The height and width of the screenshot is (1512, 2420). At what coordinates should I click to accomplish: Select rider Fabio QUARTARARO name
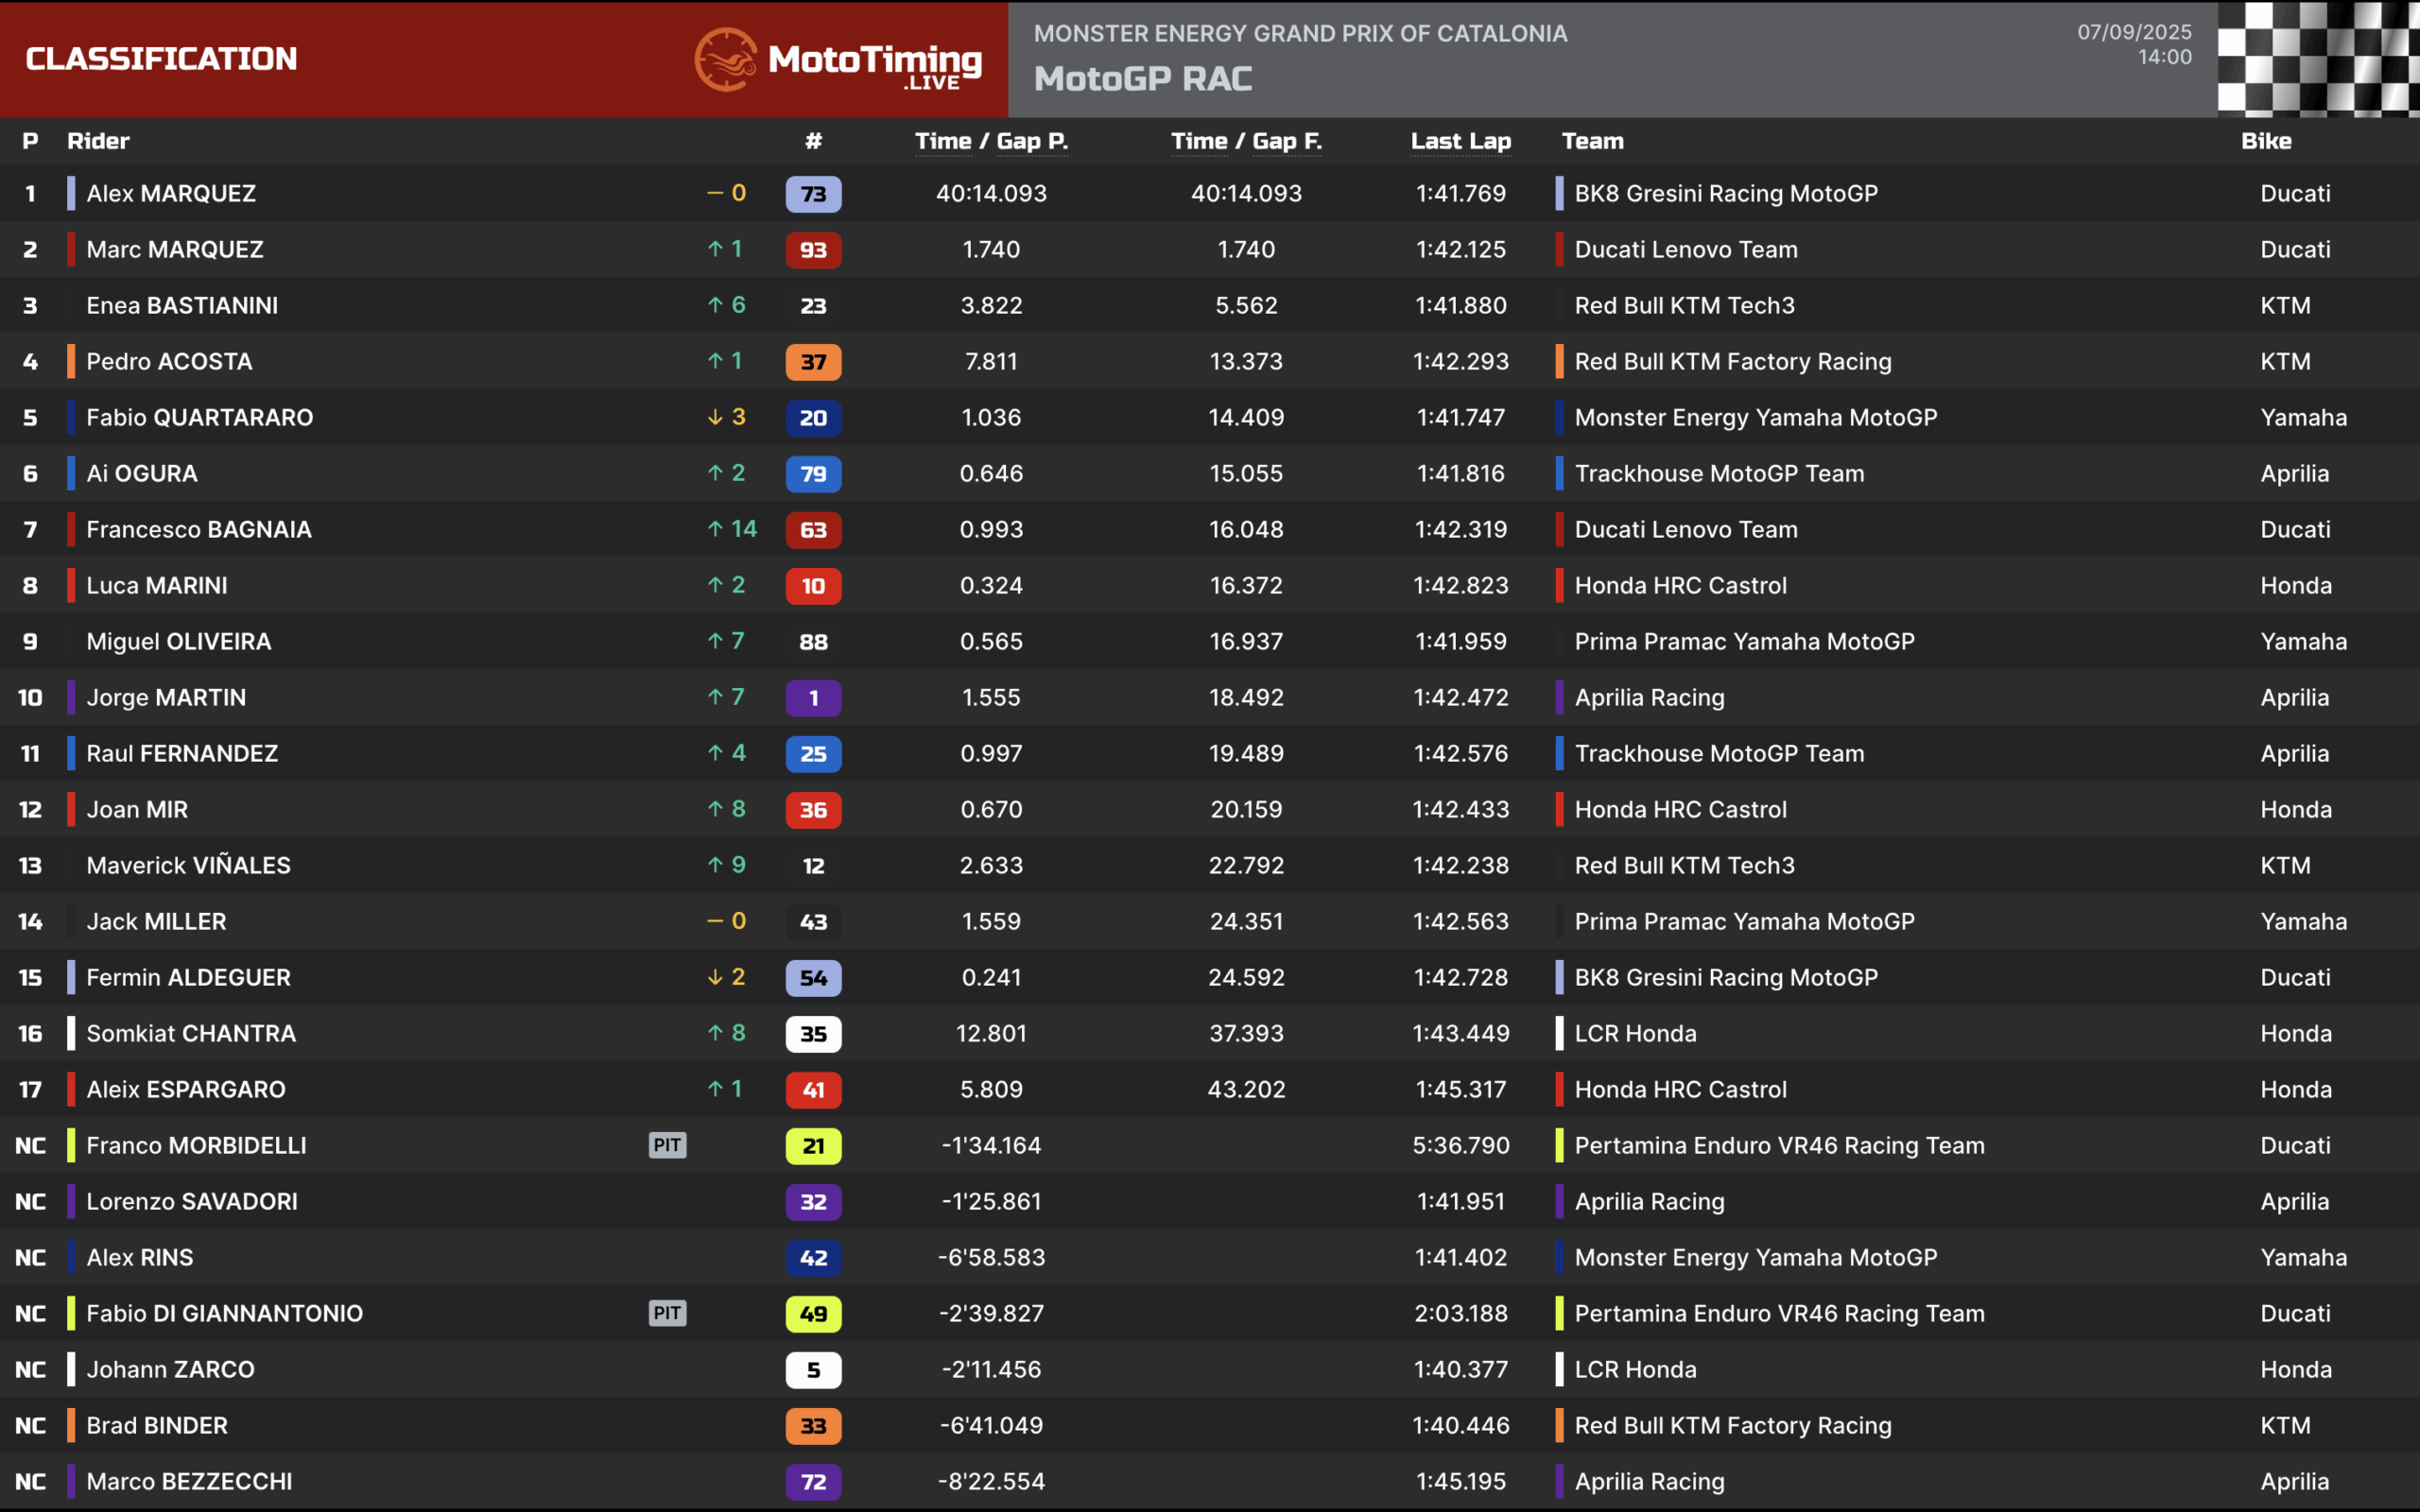point(200,417)
